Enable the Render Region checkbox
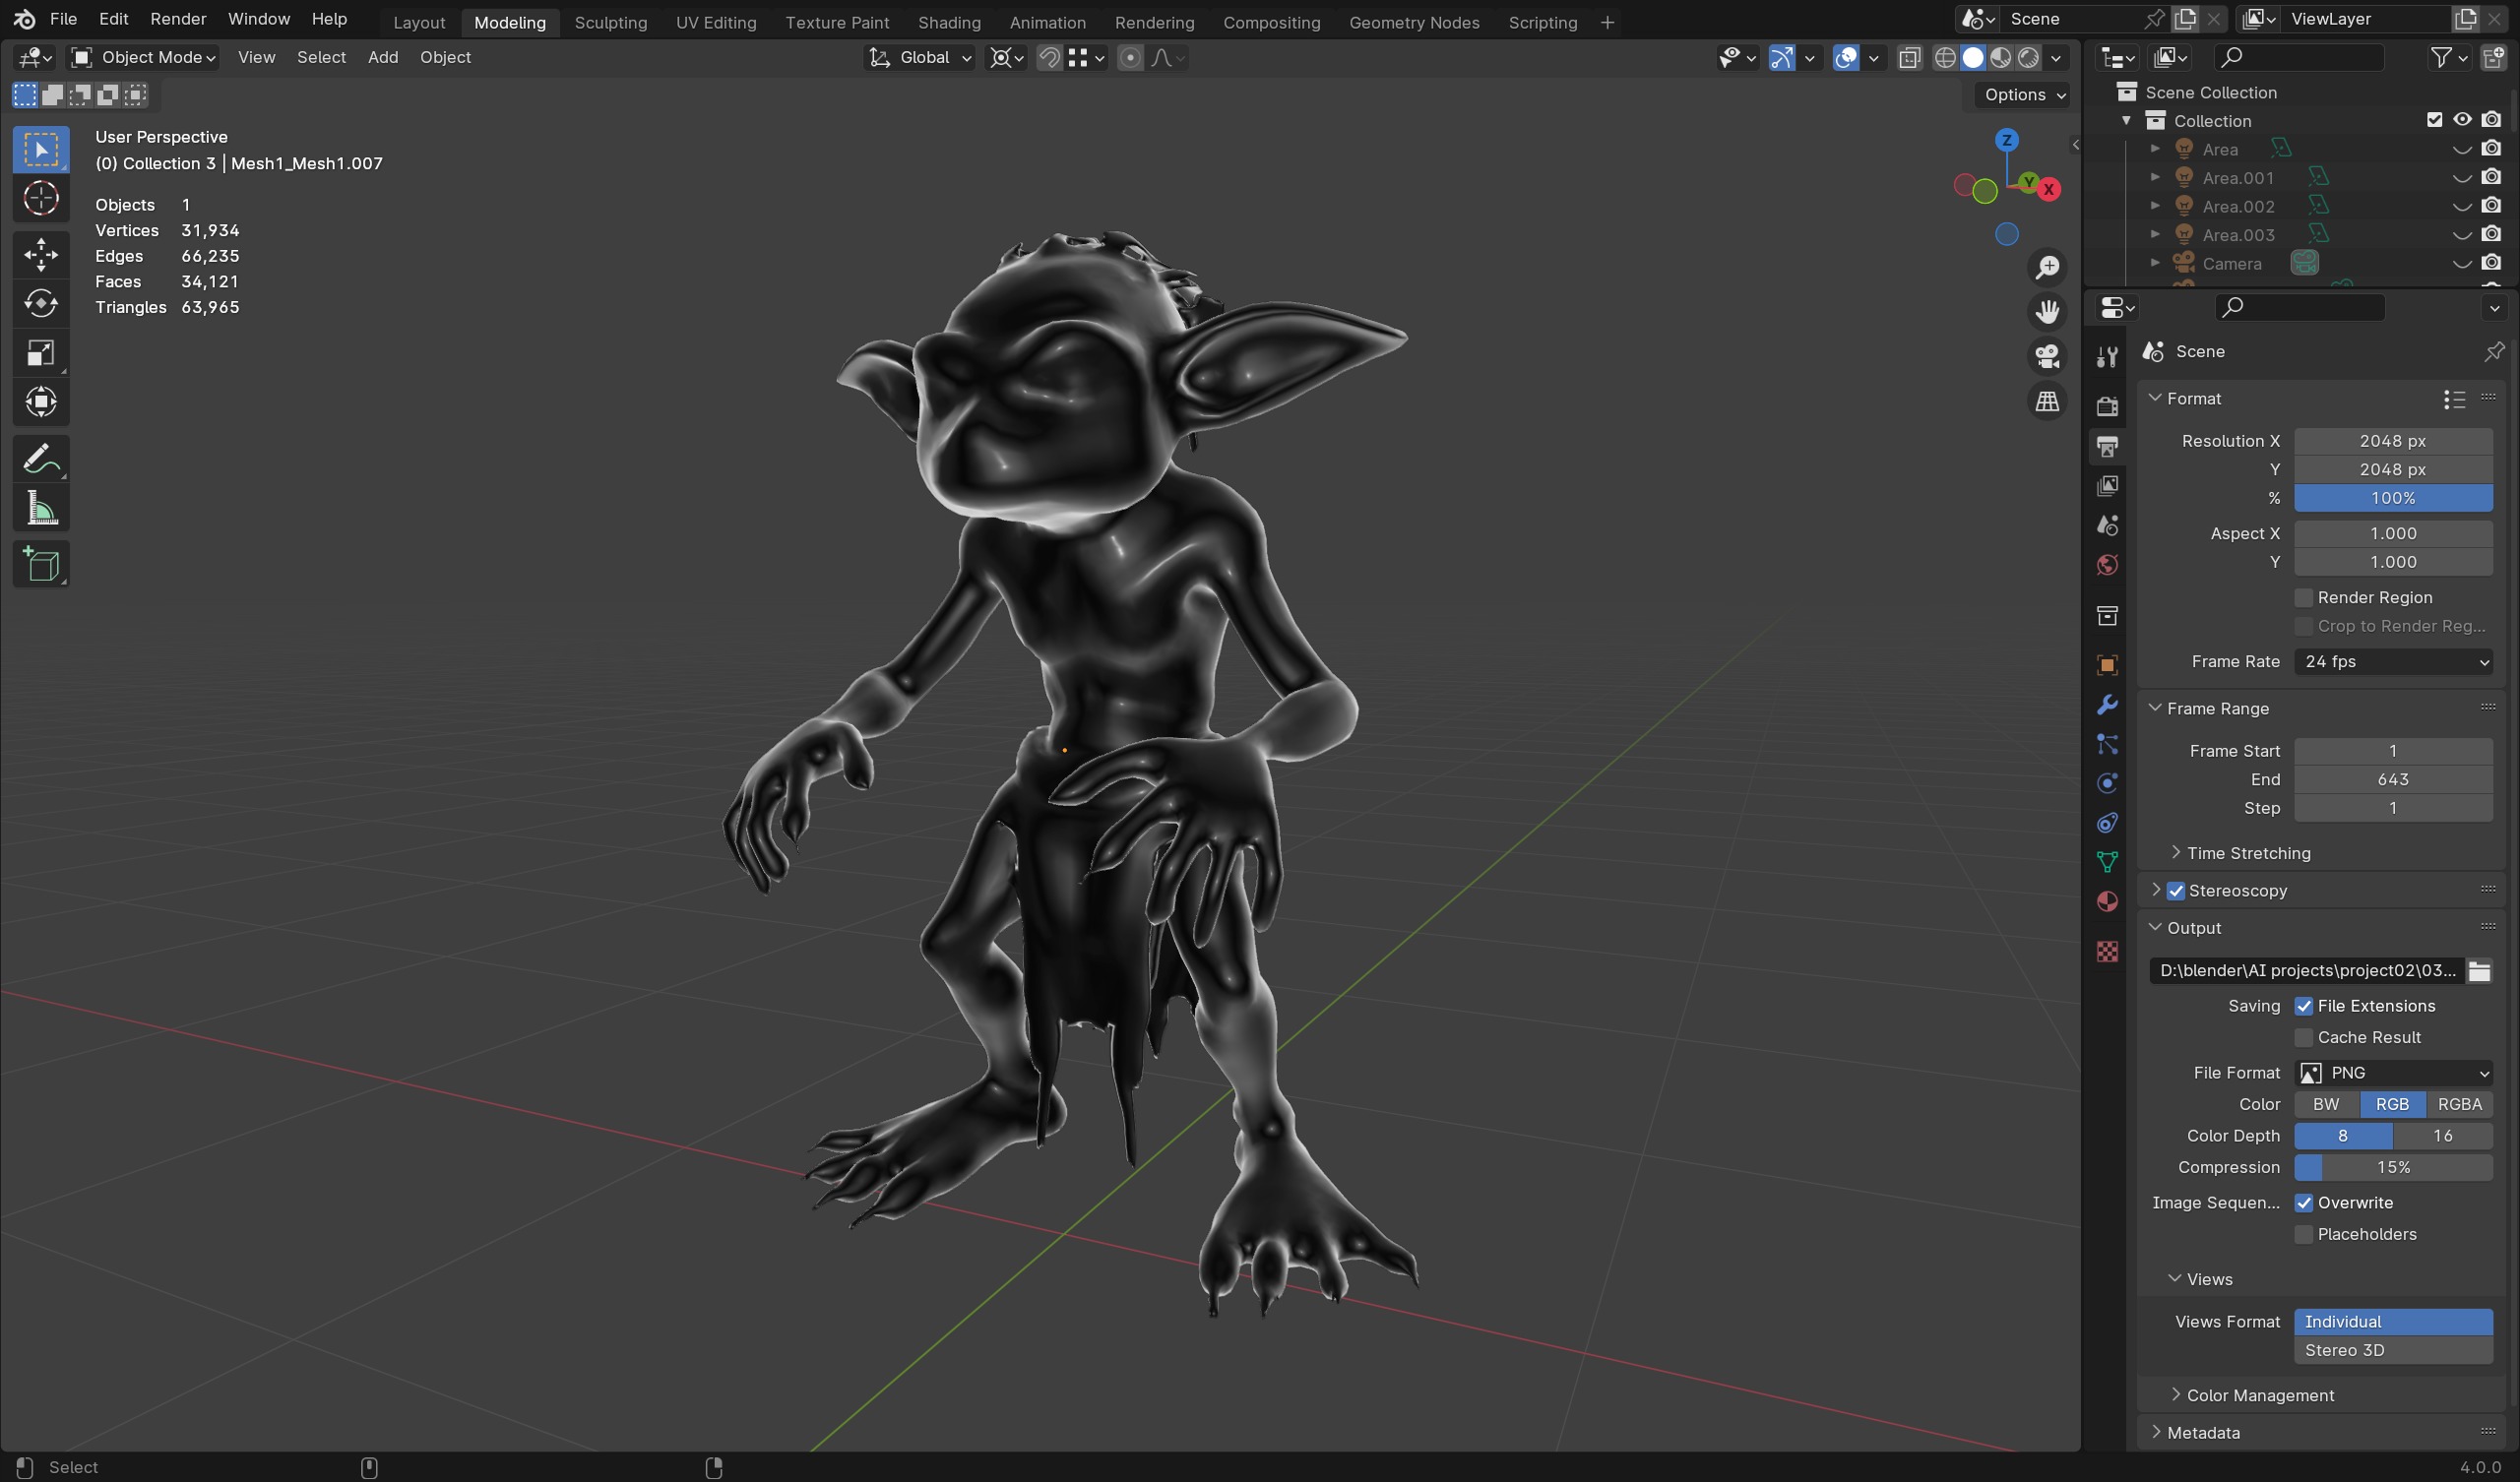 [2303, 597]
